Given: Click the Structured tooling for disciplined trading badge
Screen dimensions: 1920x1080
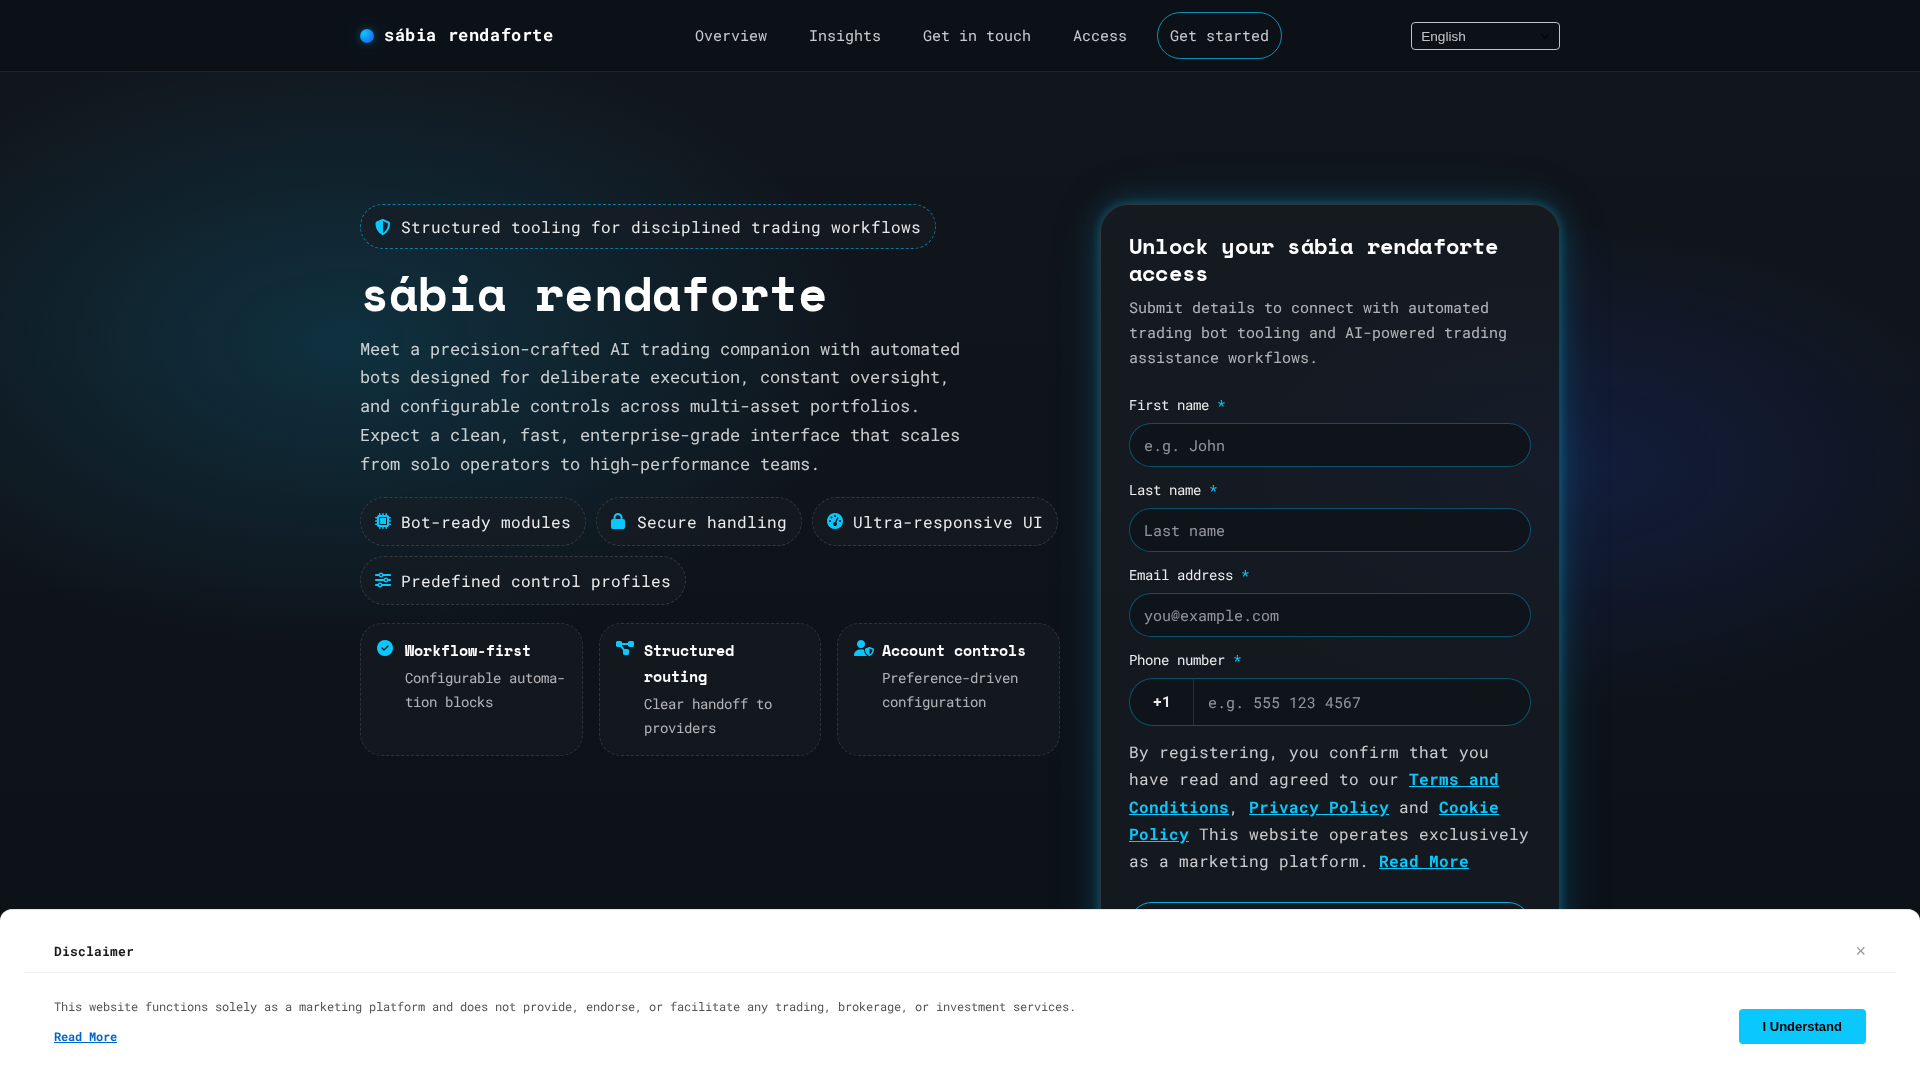Looking at the screenshot, I should point(648,227).
